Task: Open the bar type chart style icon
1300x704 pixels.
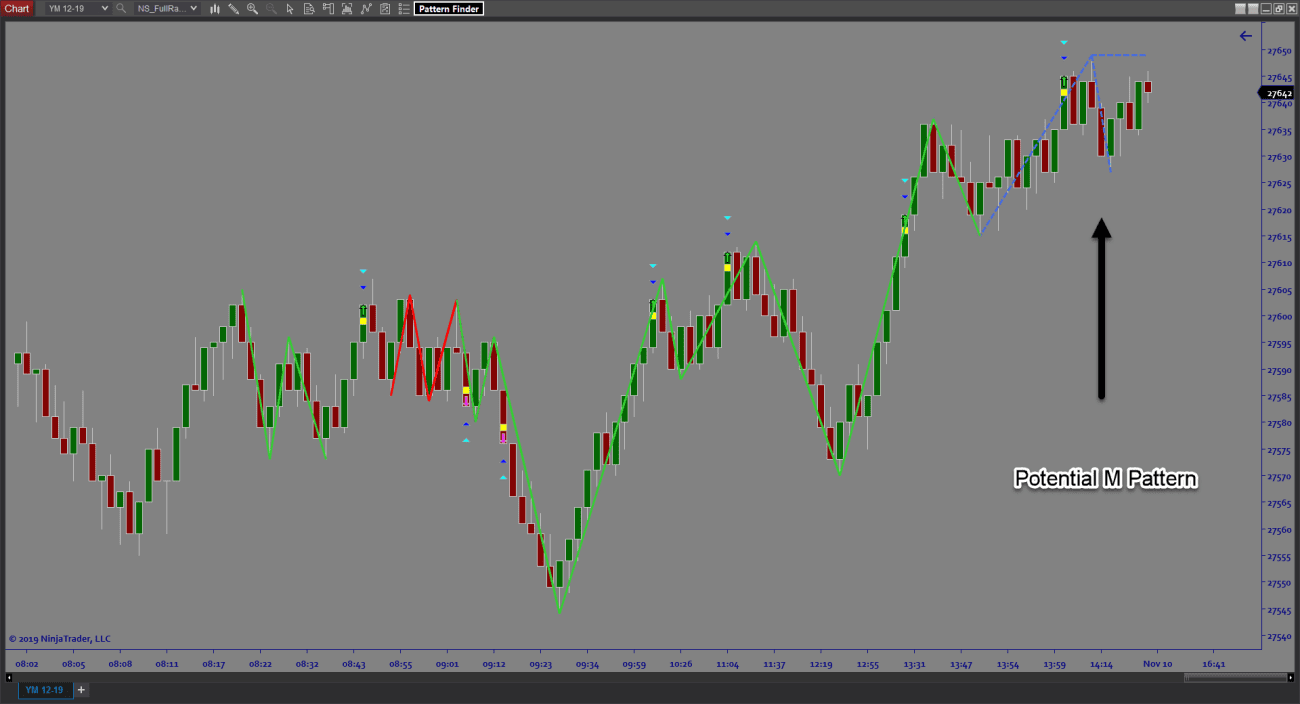Action: [x=214, y=9]
